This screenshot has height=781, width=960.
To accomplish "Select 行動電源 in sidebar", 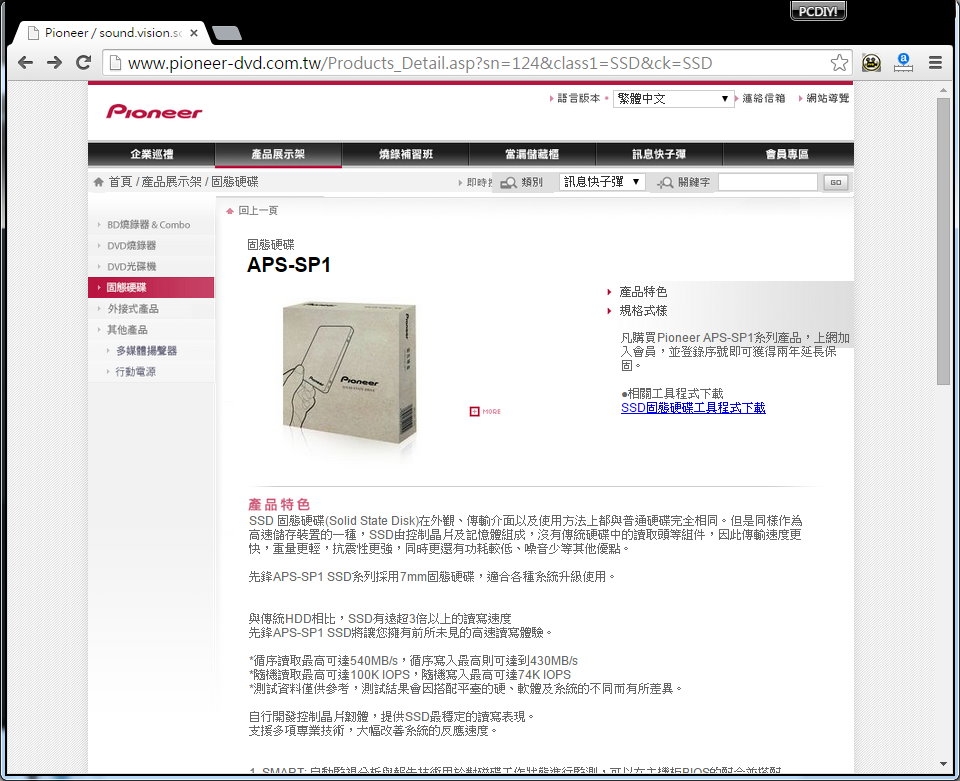I will coord(135,372).
